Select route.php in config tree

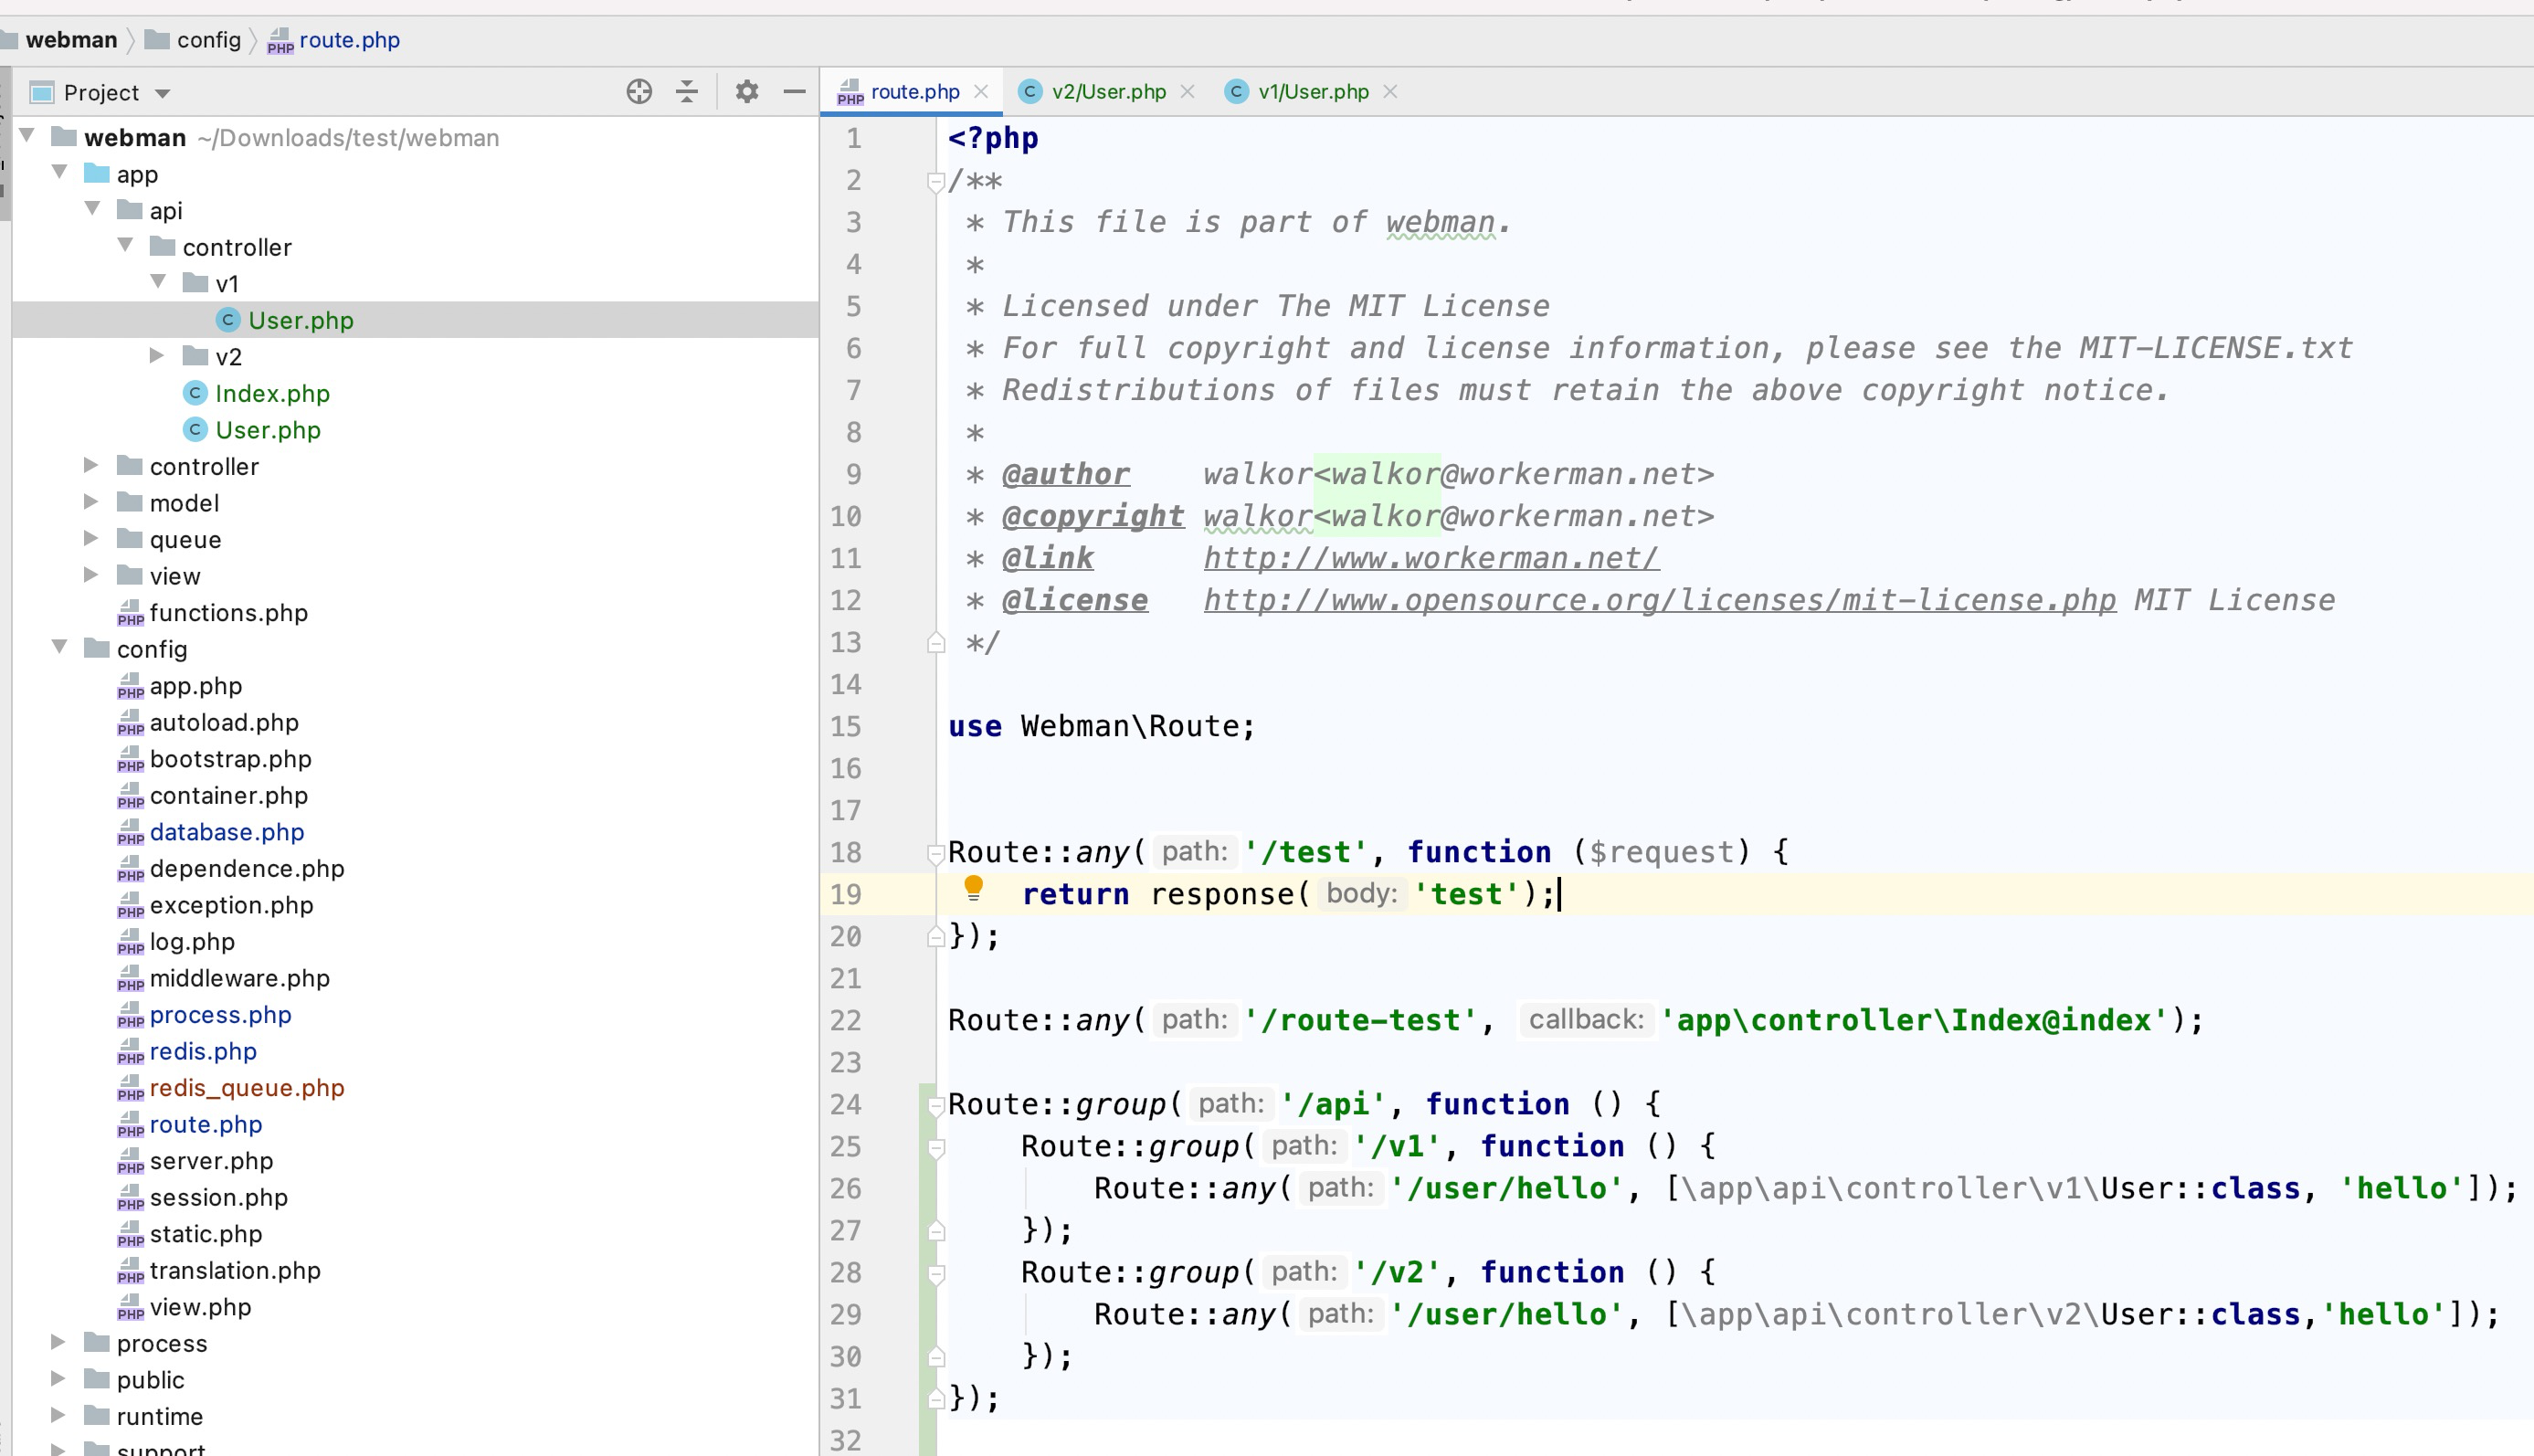click(206, 1124)
